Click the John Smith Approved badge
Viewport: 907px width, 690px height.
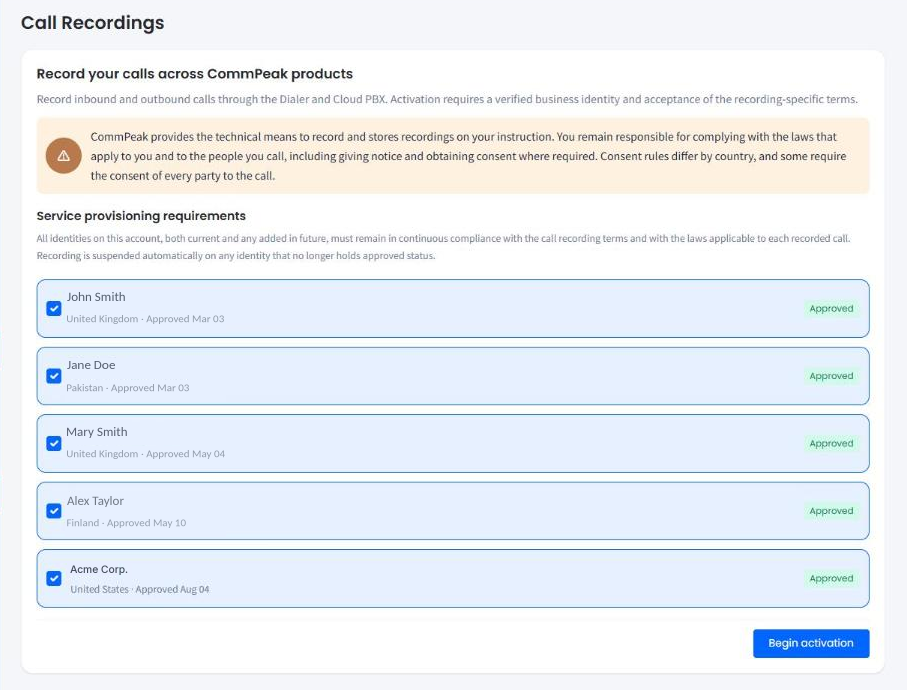pyautogui.click(x=831, y=308)
